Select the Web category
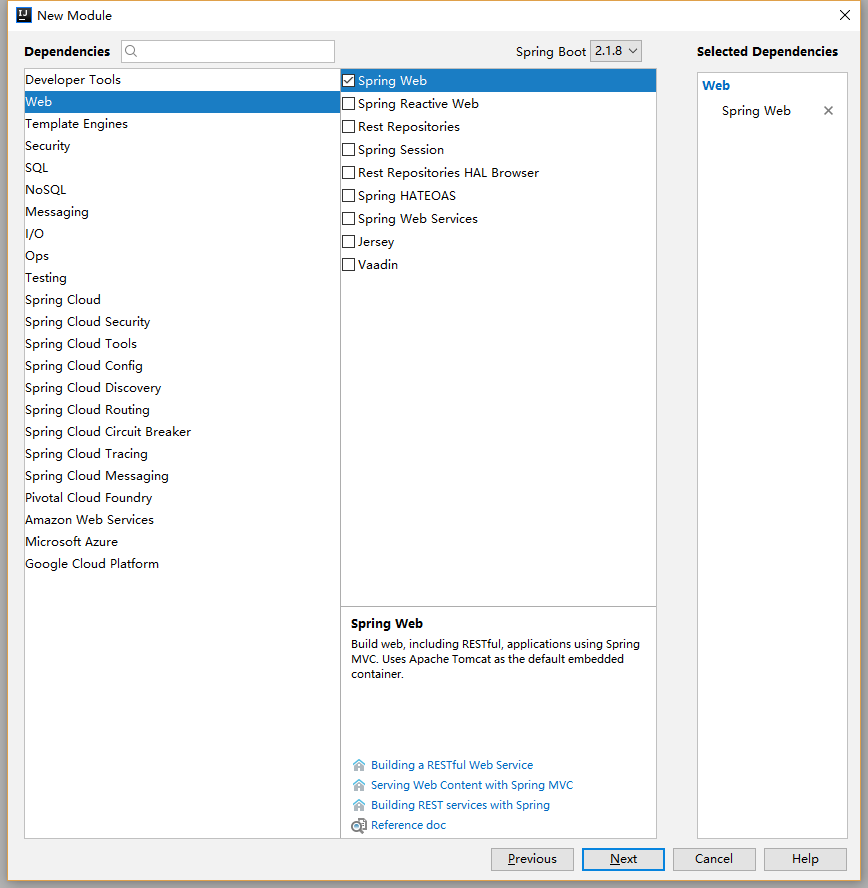The height and width of the screenshot is (888, 868). 182,102
